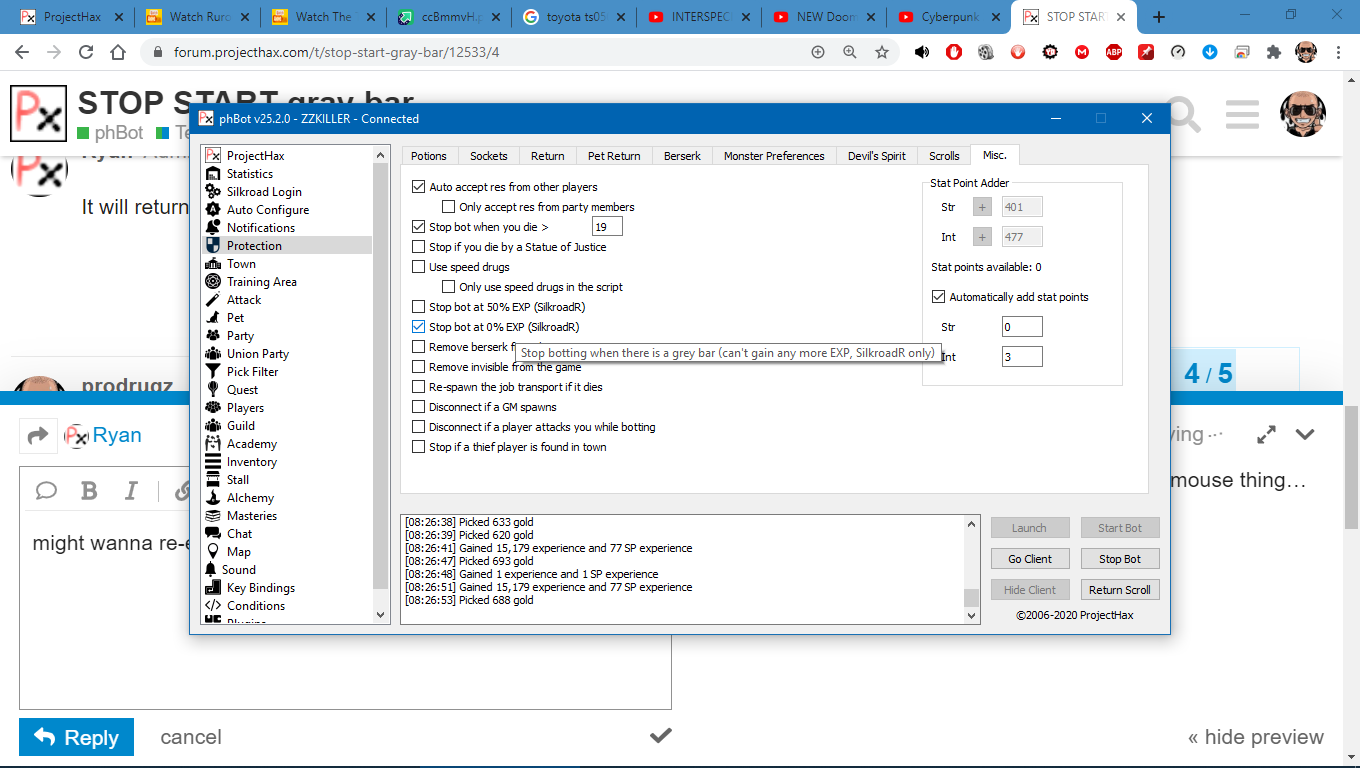The image size is (1360, 768).
Task: Click the forum hamburger menu icon
Action: tap(1242, 115)
